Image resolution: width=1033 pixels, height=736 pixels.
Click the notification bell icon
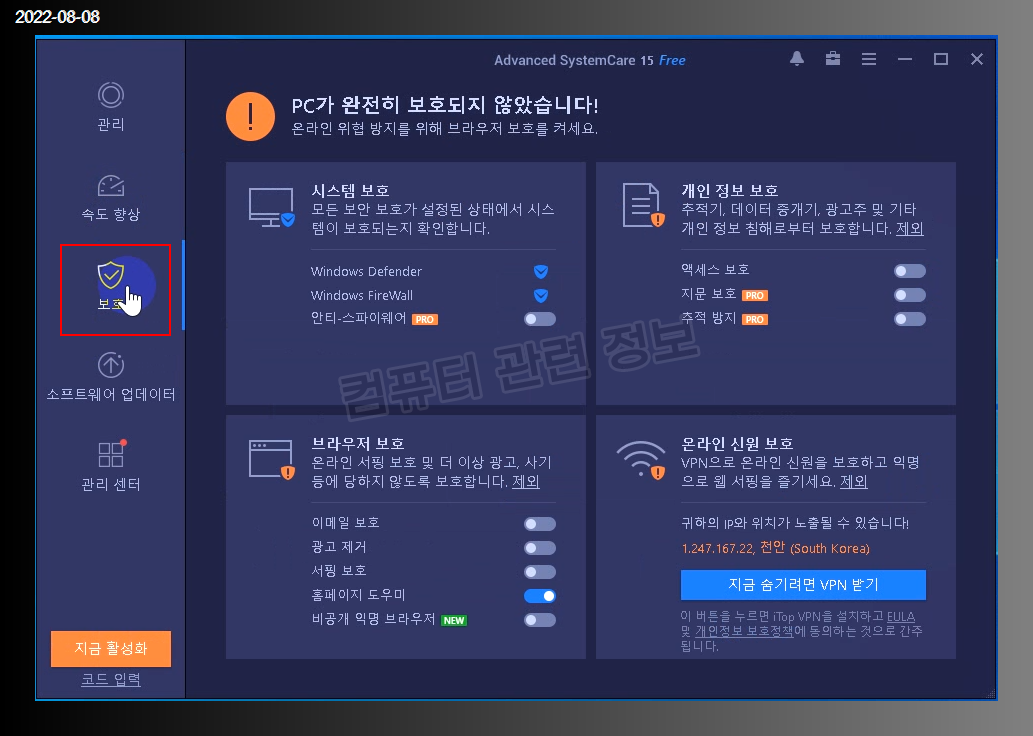pos(796,59)
